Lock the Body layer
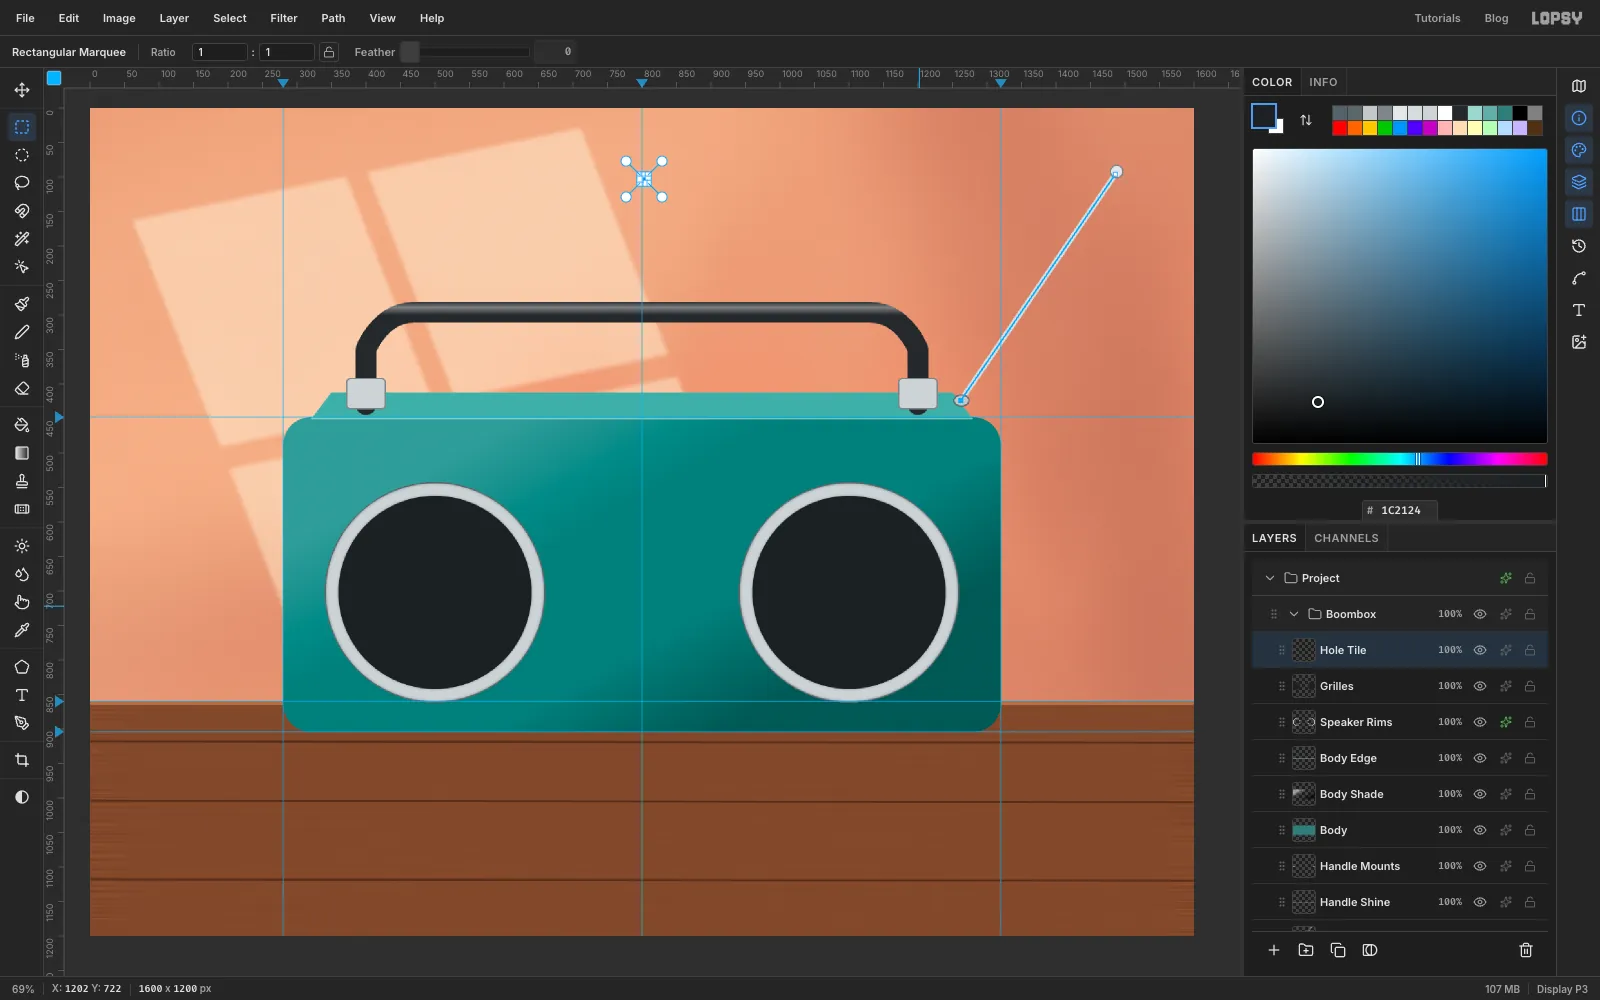Viewport: 1600px width, 1000px height. [x=1530, y=830]
